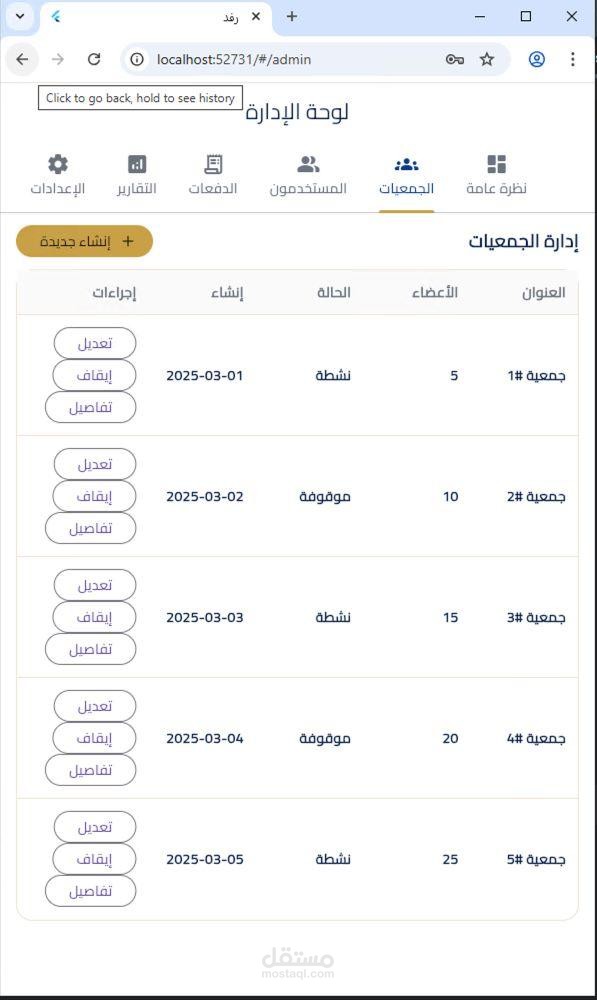Click the إنشاء جديدة create new button
The image size is (597, 1000).
(84, 241)
